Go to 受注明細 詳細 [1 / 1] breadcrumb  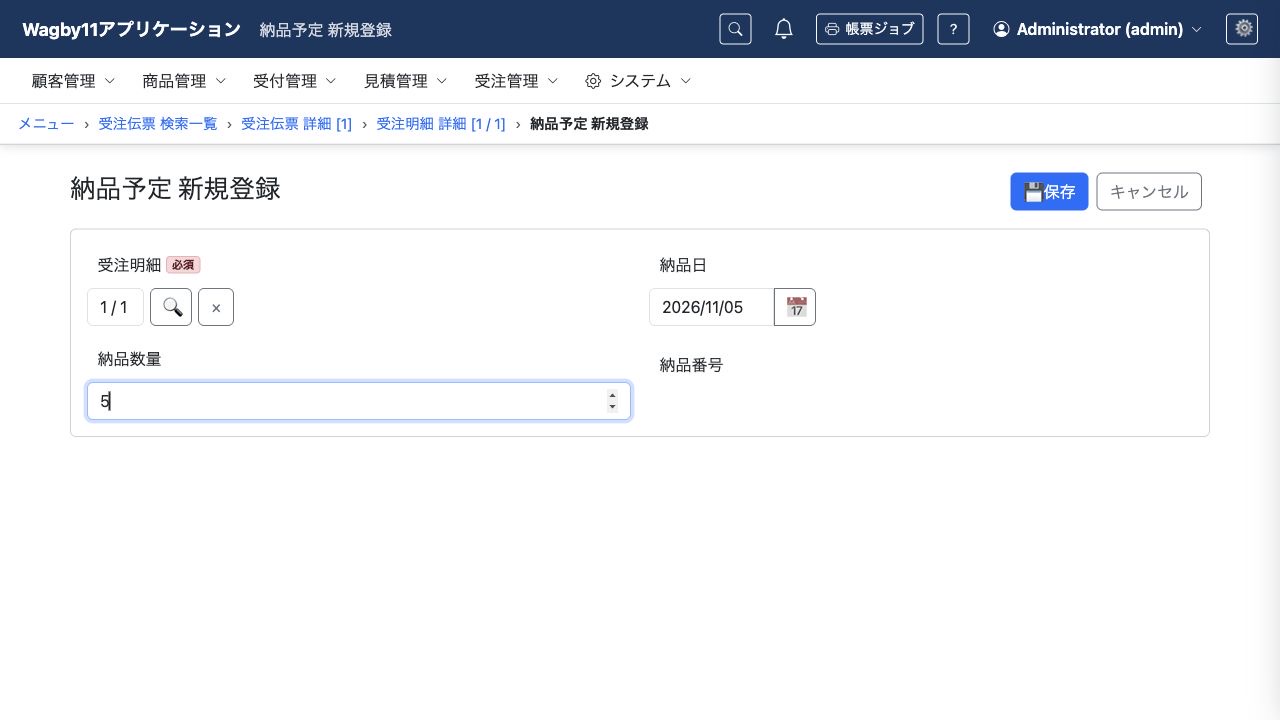pos(441,124)
